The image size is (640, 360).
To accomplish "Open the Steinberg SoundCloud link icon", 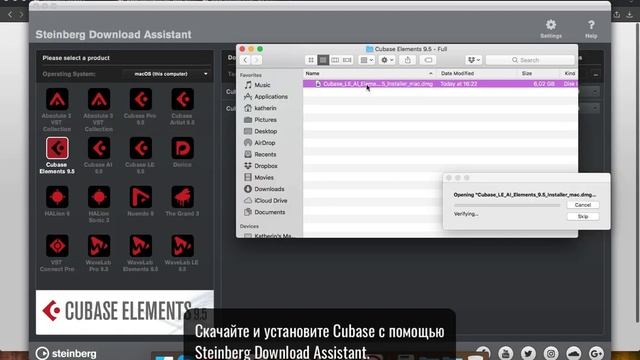I will click(x=573, y=353).
